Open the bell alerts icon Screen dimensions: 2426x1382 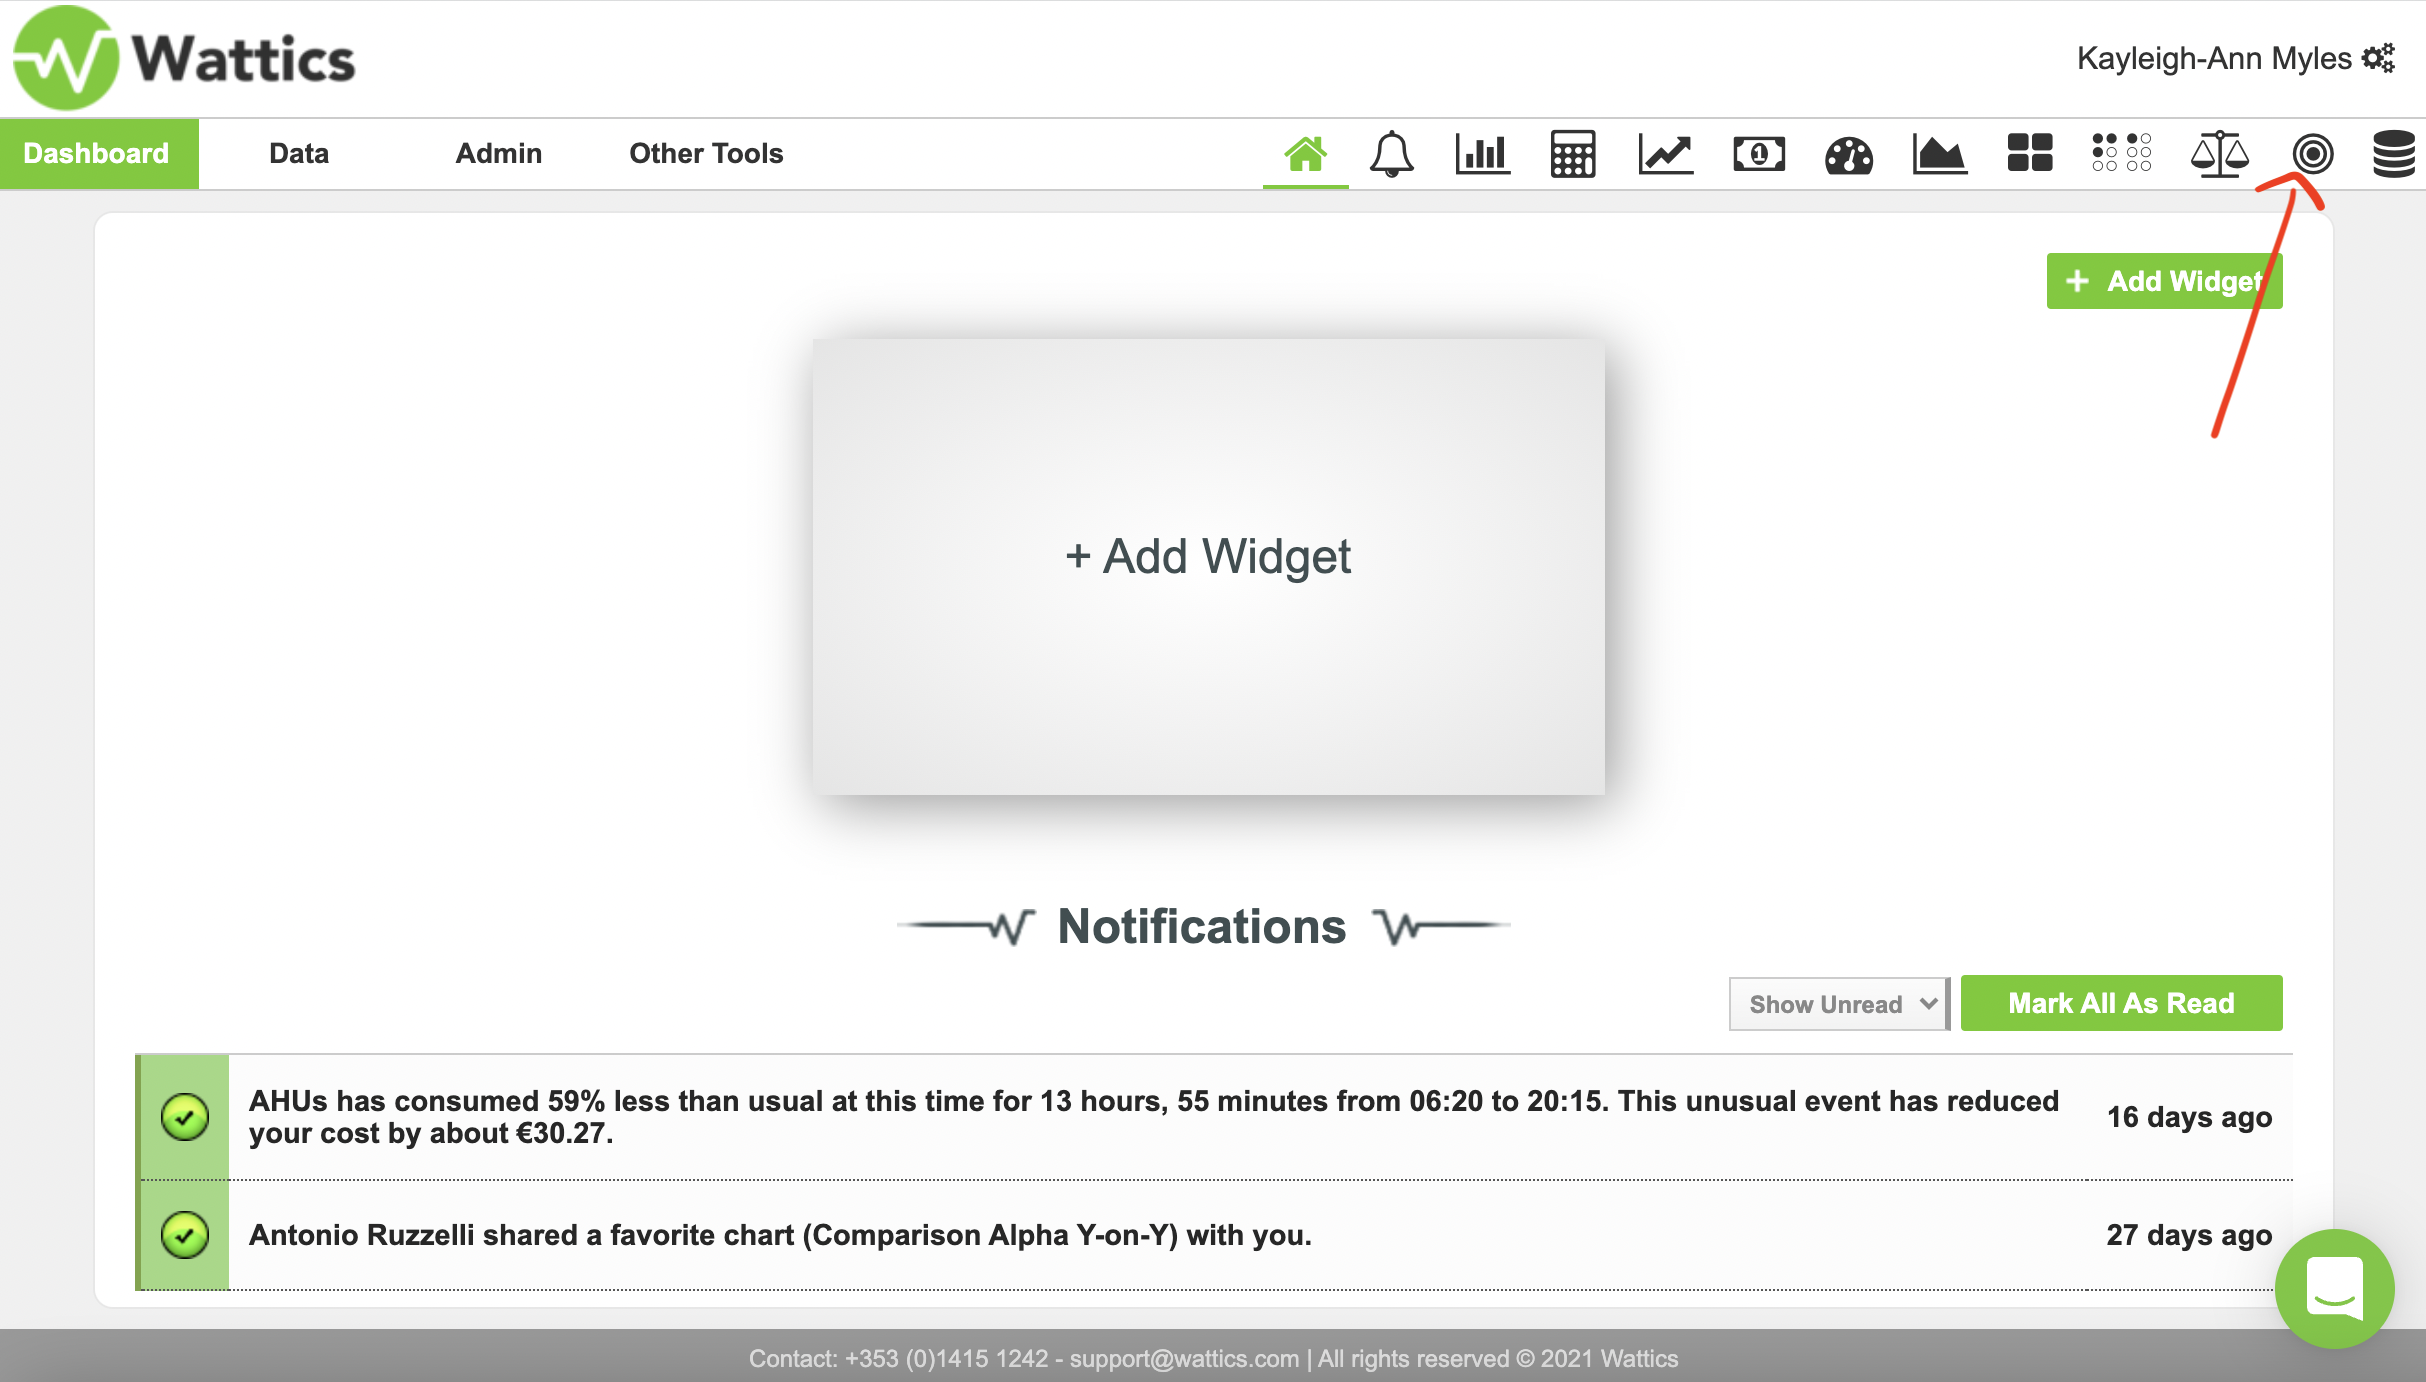click(x=1391, y=154)
